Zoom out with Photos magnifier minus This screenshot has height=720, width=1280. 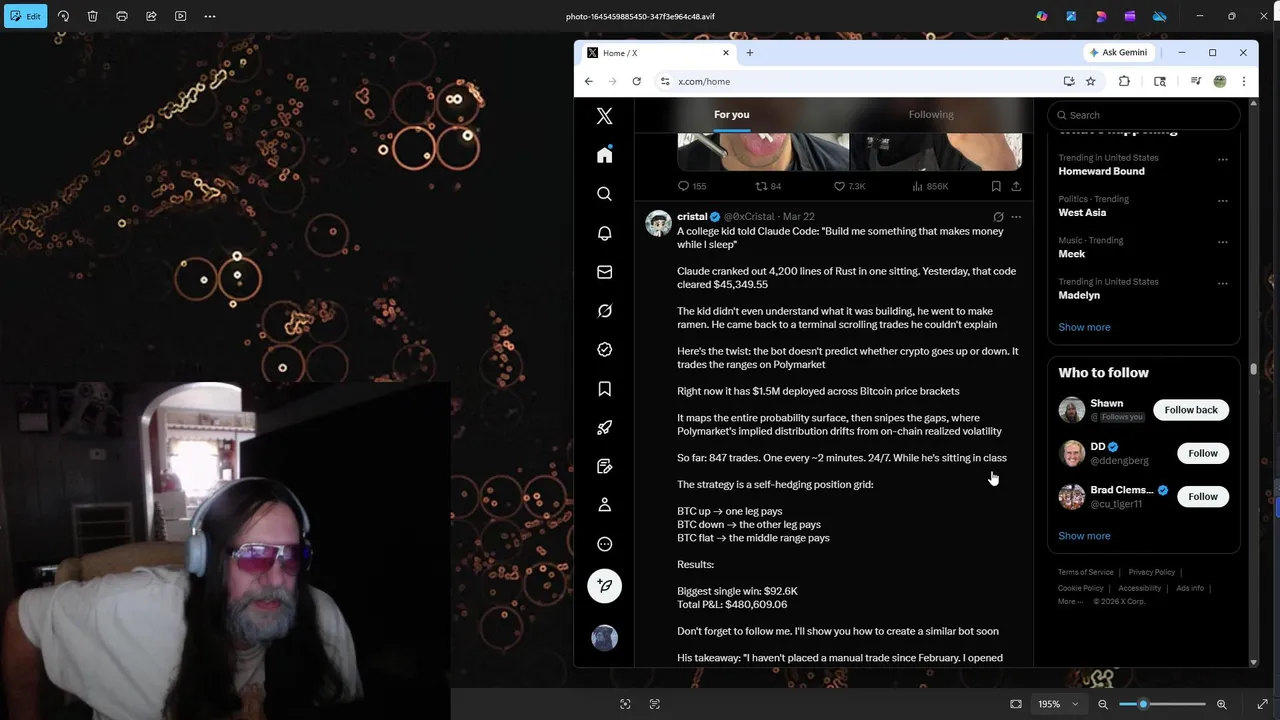pos(1103,704)
